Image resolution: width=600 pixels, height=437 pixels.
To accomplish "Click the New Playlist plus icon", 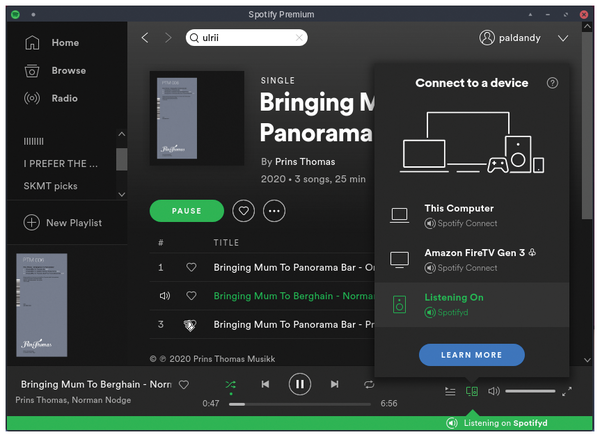I will click(31, 223).
